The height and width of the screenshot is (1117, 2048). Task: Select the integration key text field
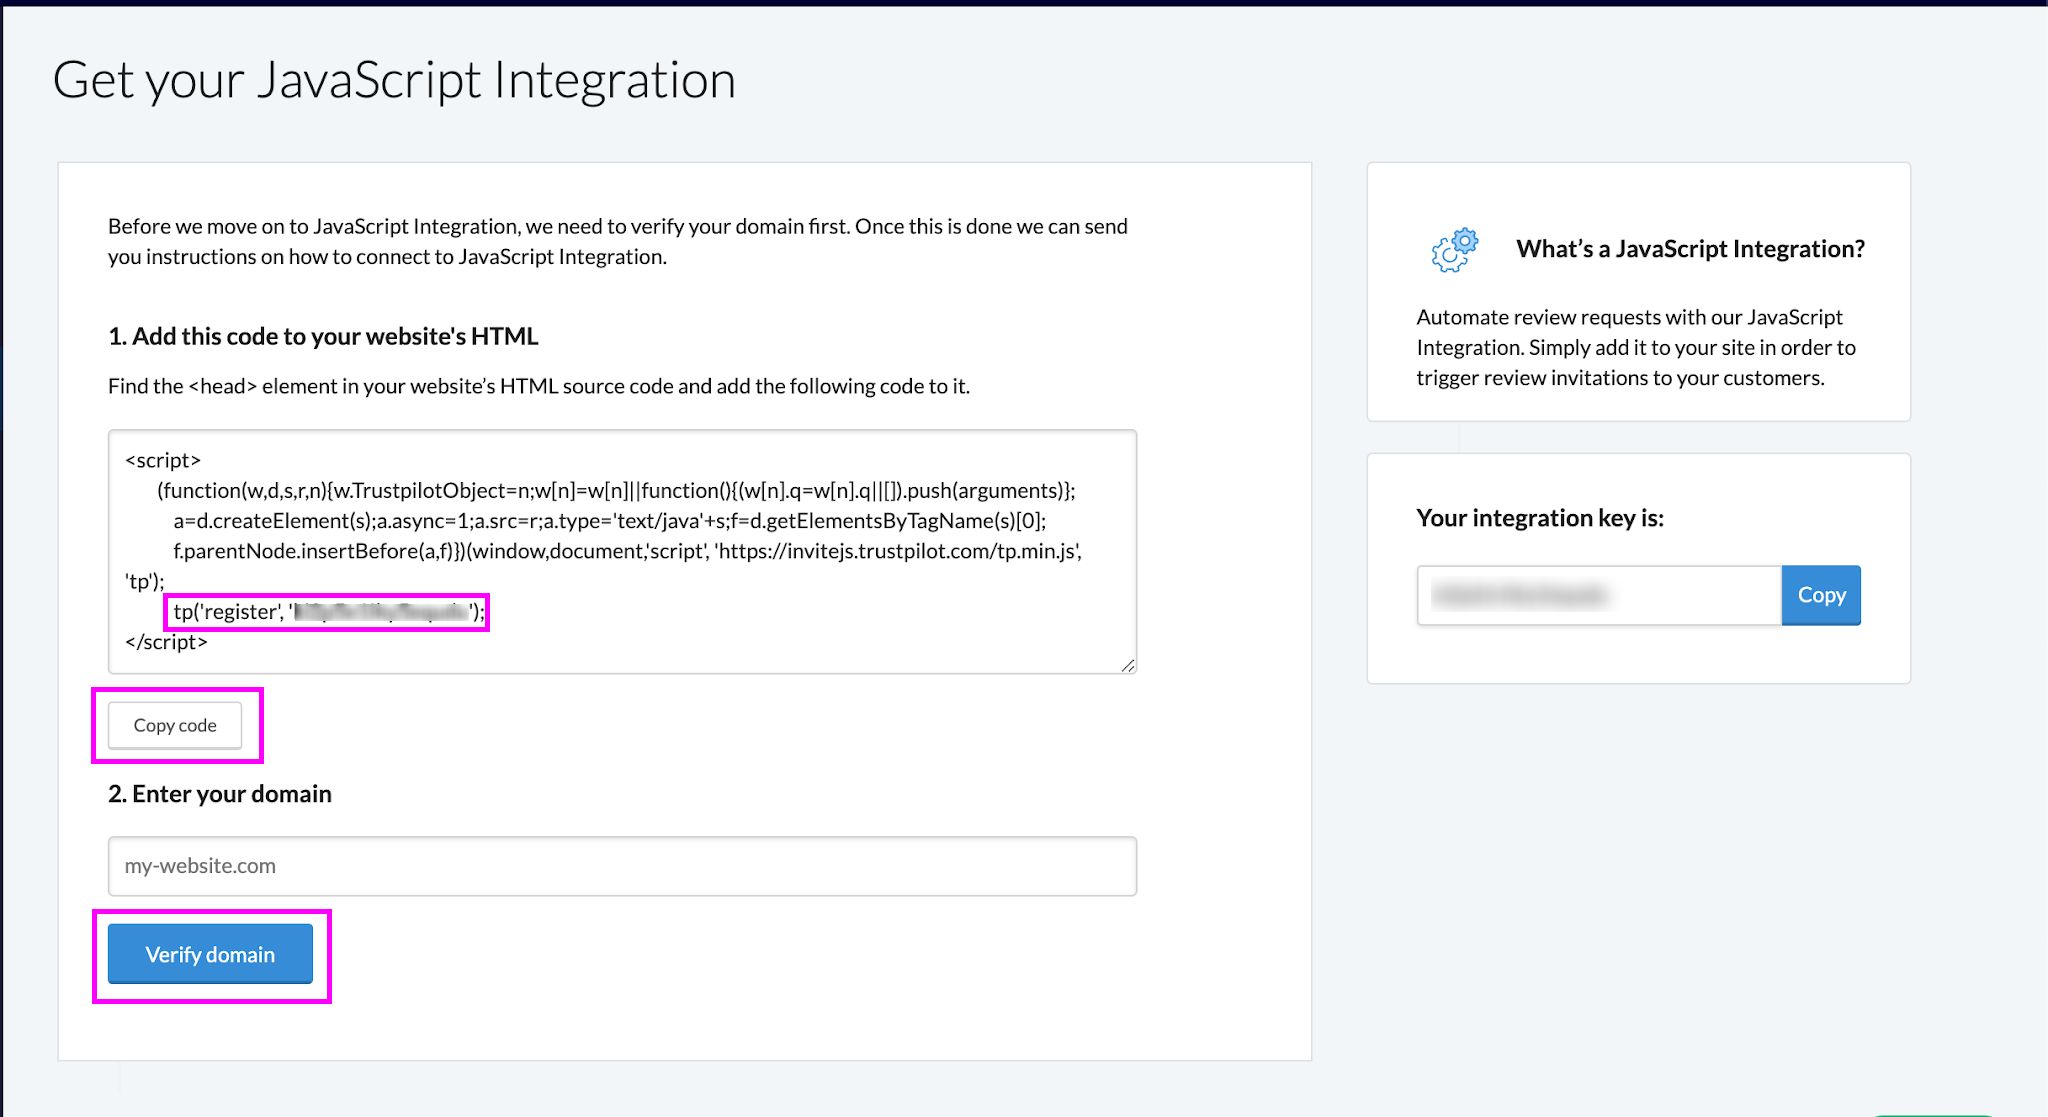(1599, 595)
